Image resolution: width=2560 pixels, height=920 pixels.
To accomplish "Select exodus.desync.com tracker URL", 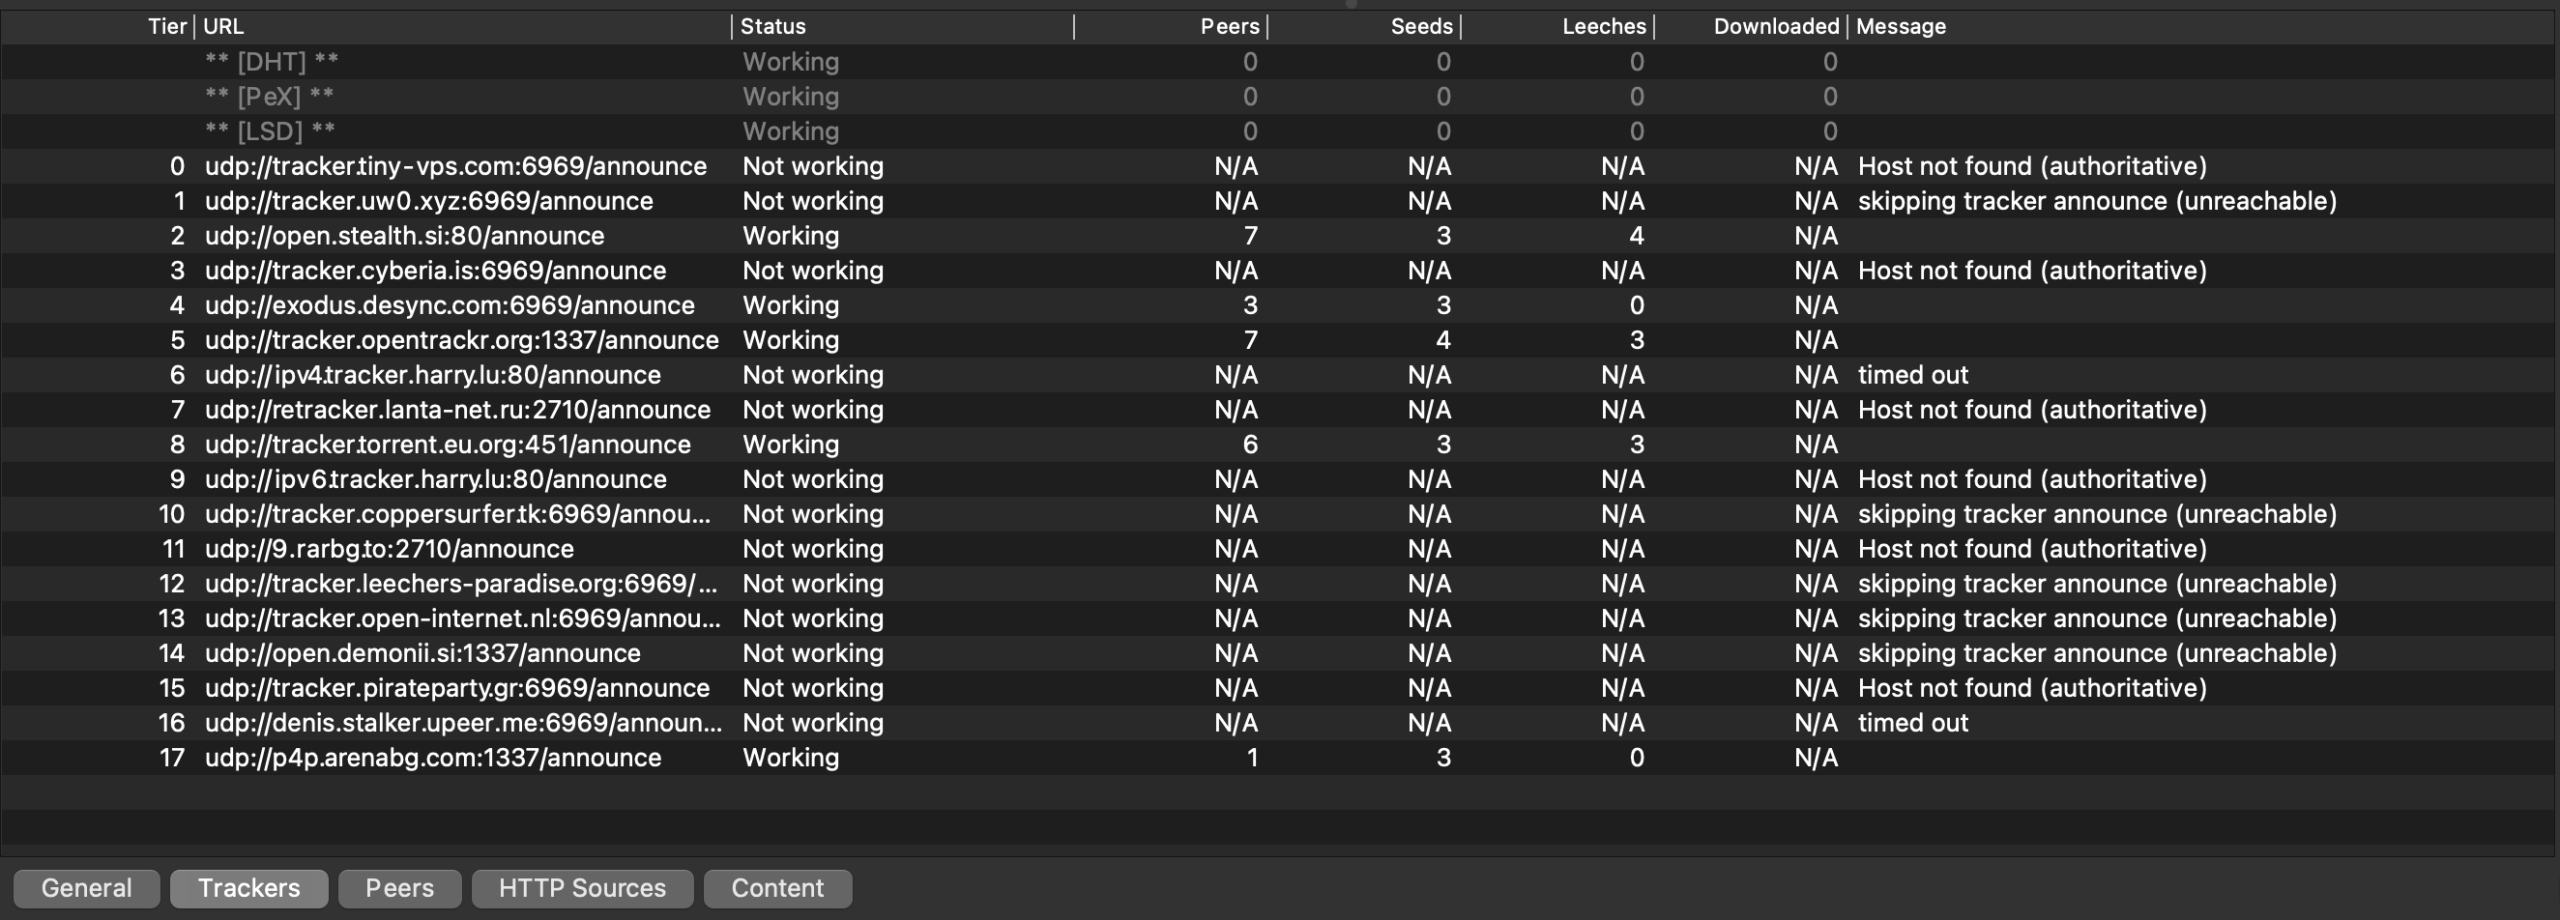I will (450, 305).
